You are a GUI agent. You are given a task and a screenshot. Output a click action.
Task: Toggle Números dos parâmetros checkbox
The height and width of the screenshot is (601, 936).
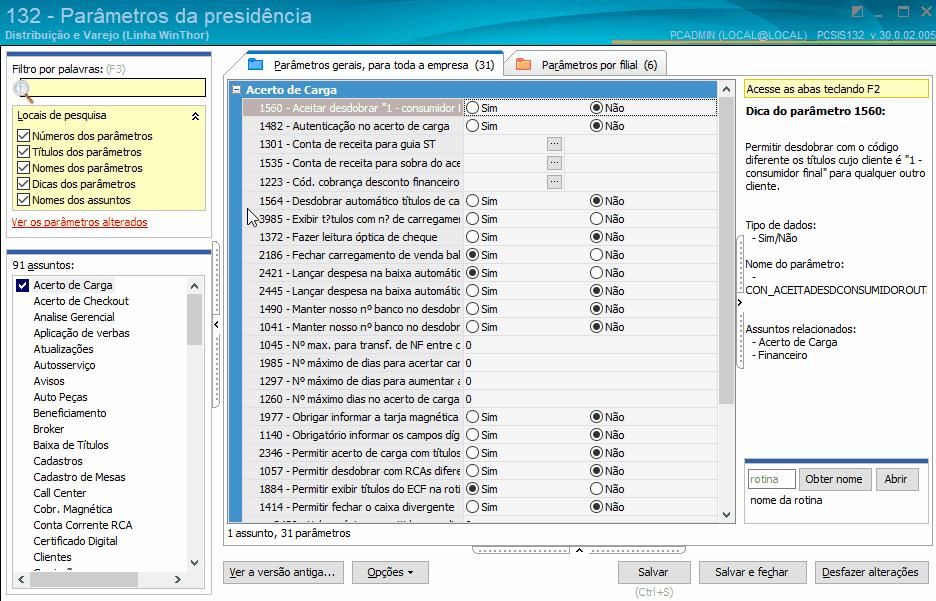tap(23, 136)
